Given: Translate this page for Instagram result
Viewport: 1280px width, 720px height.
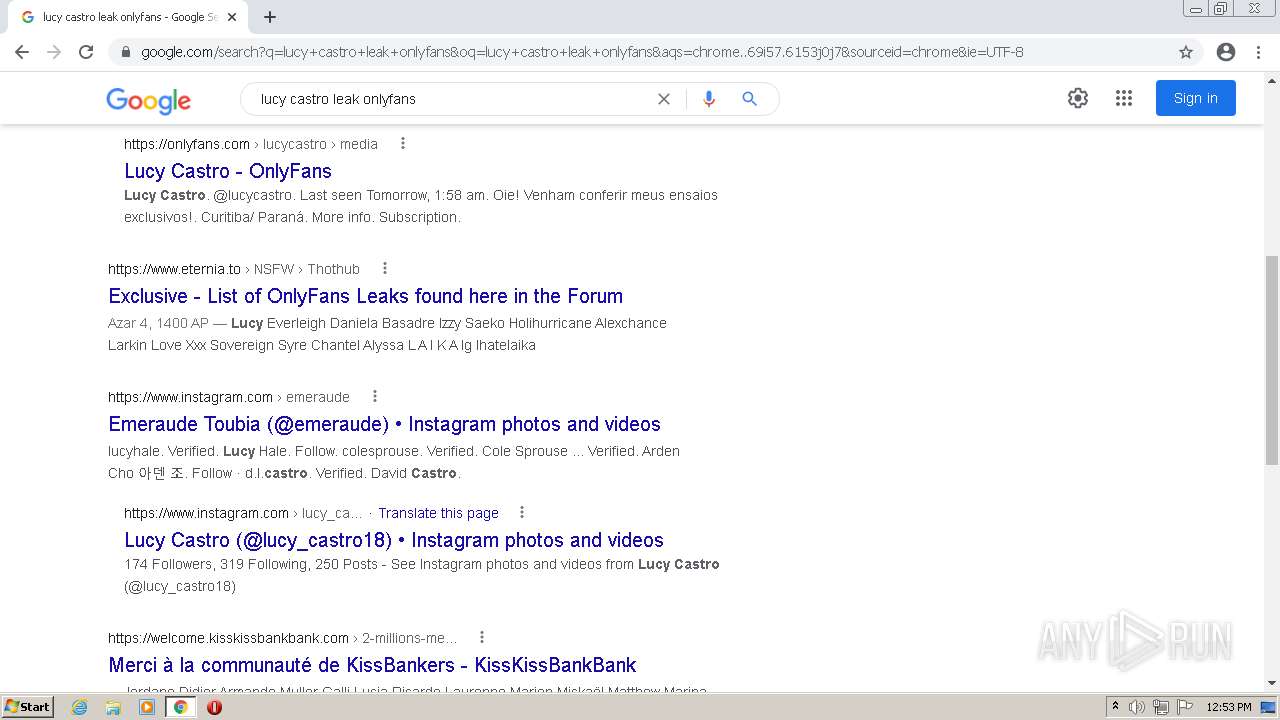Looking at the screenshot, I should 438,513.
